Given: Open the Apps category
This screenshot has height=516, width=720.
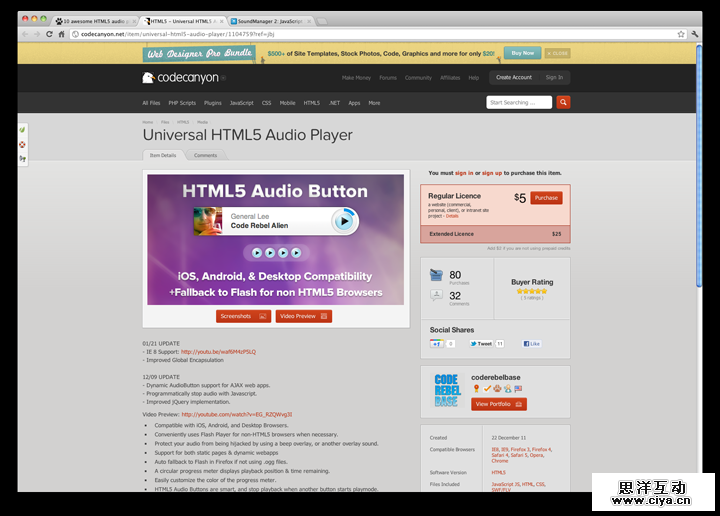Looking at the screenshot, I should (x=354, y=103).
